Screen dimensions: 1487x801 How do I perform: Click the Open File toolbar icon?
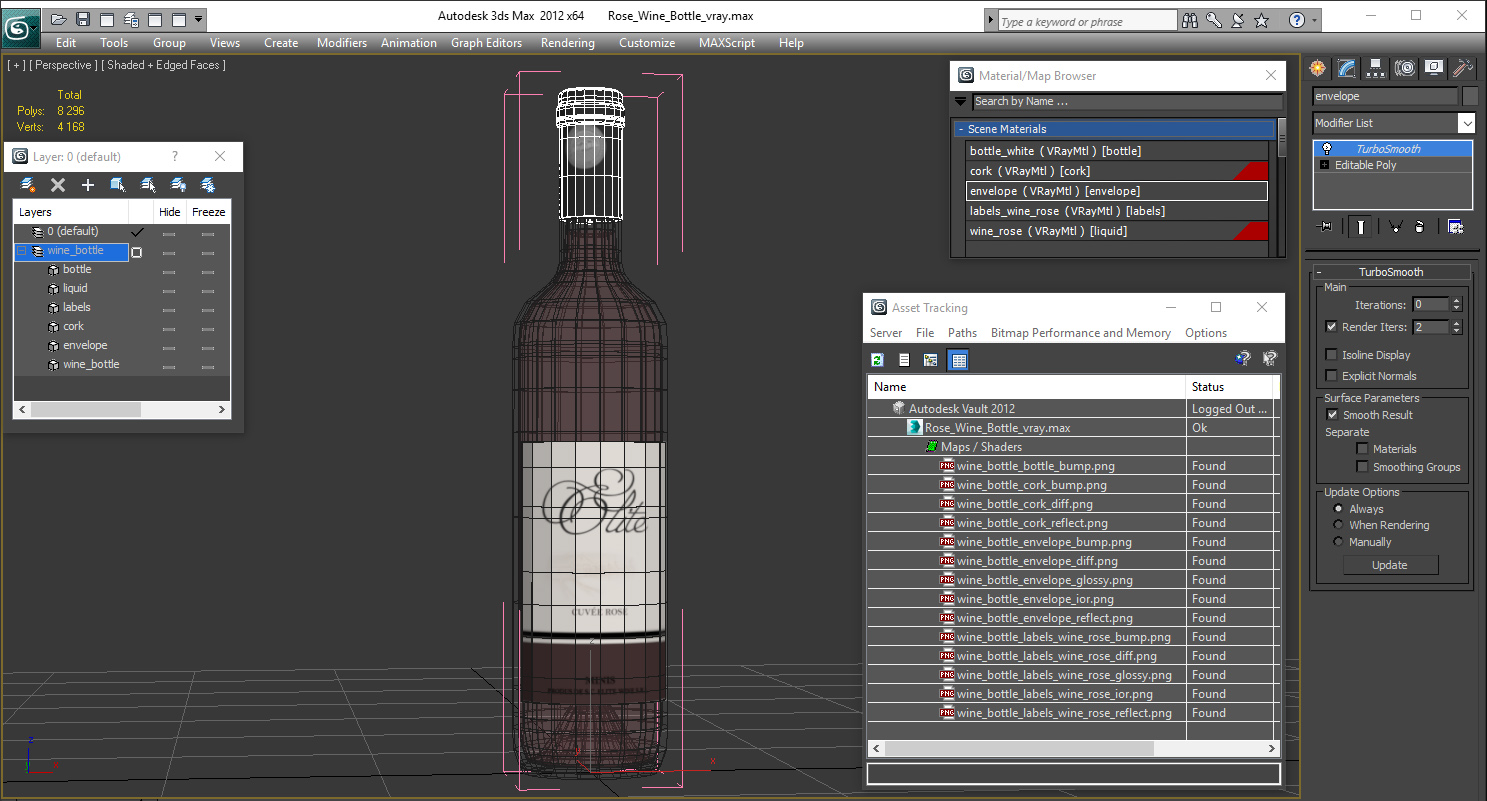[x=59, y=19]
